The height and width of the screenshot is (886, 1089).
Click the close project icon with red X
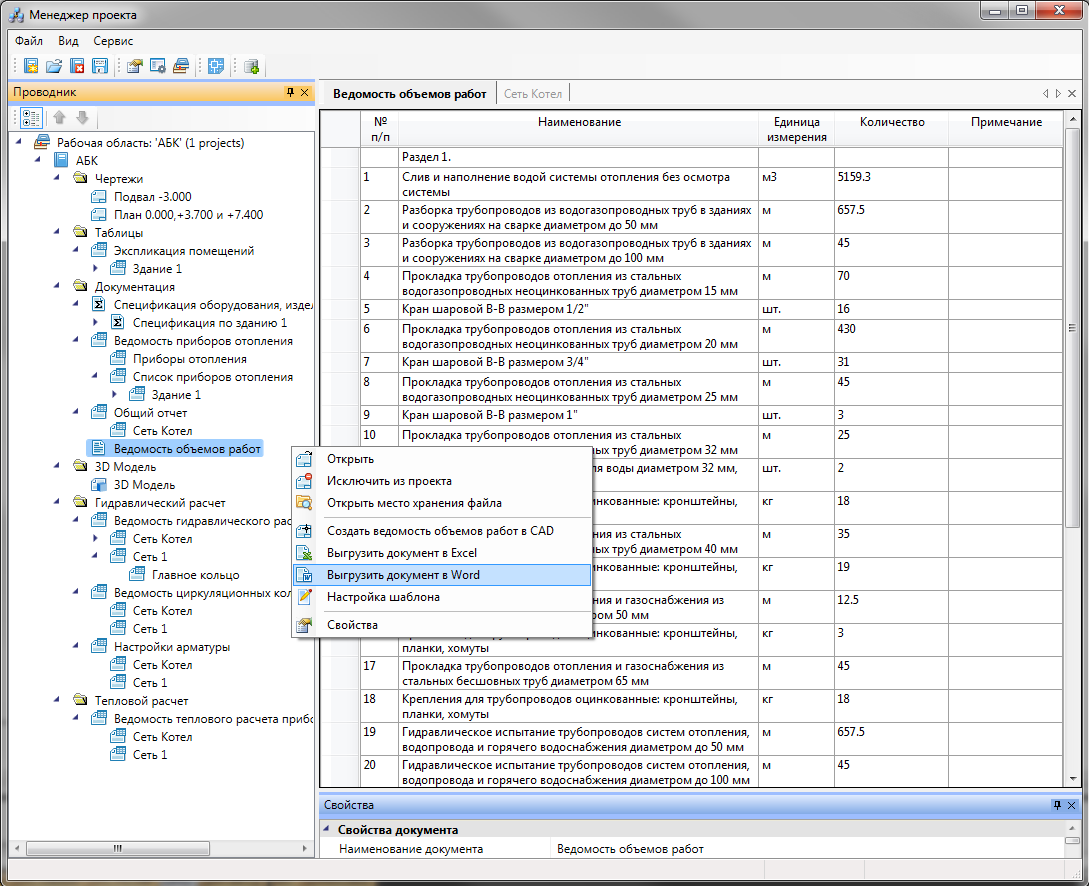[77, 66]
